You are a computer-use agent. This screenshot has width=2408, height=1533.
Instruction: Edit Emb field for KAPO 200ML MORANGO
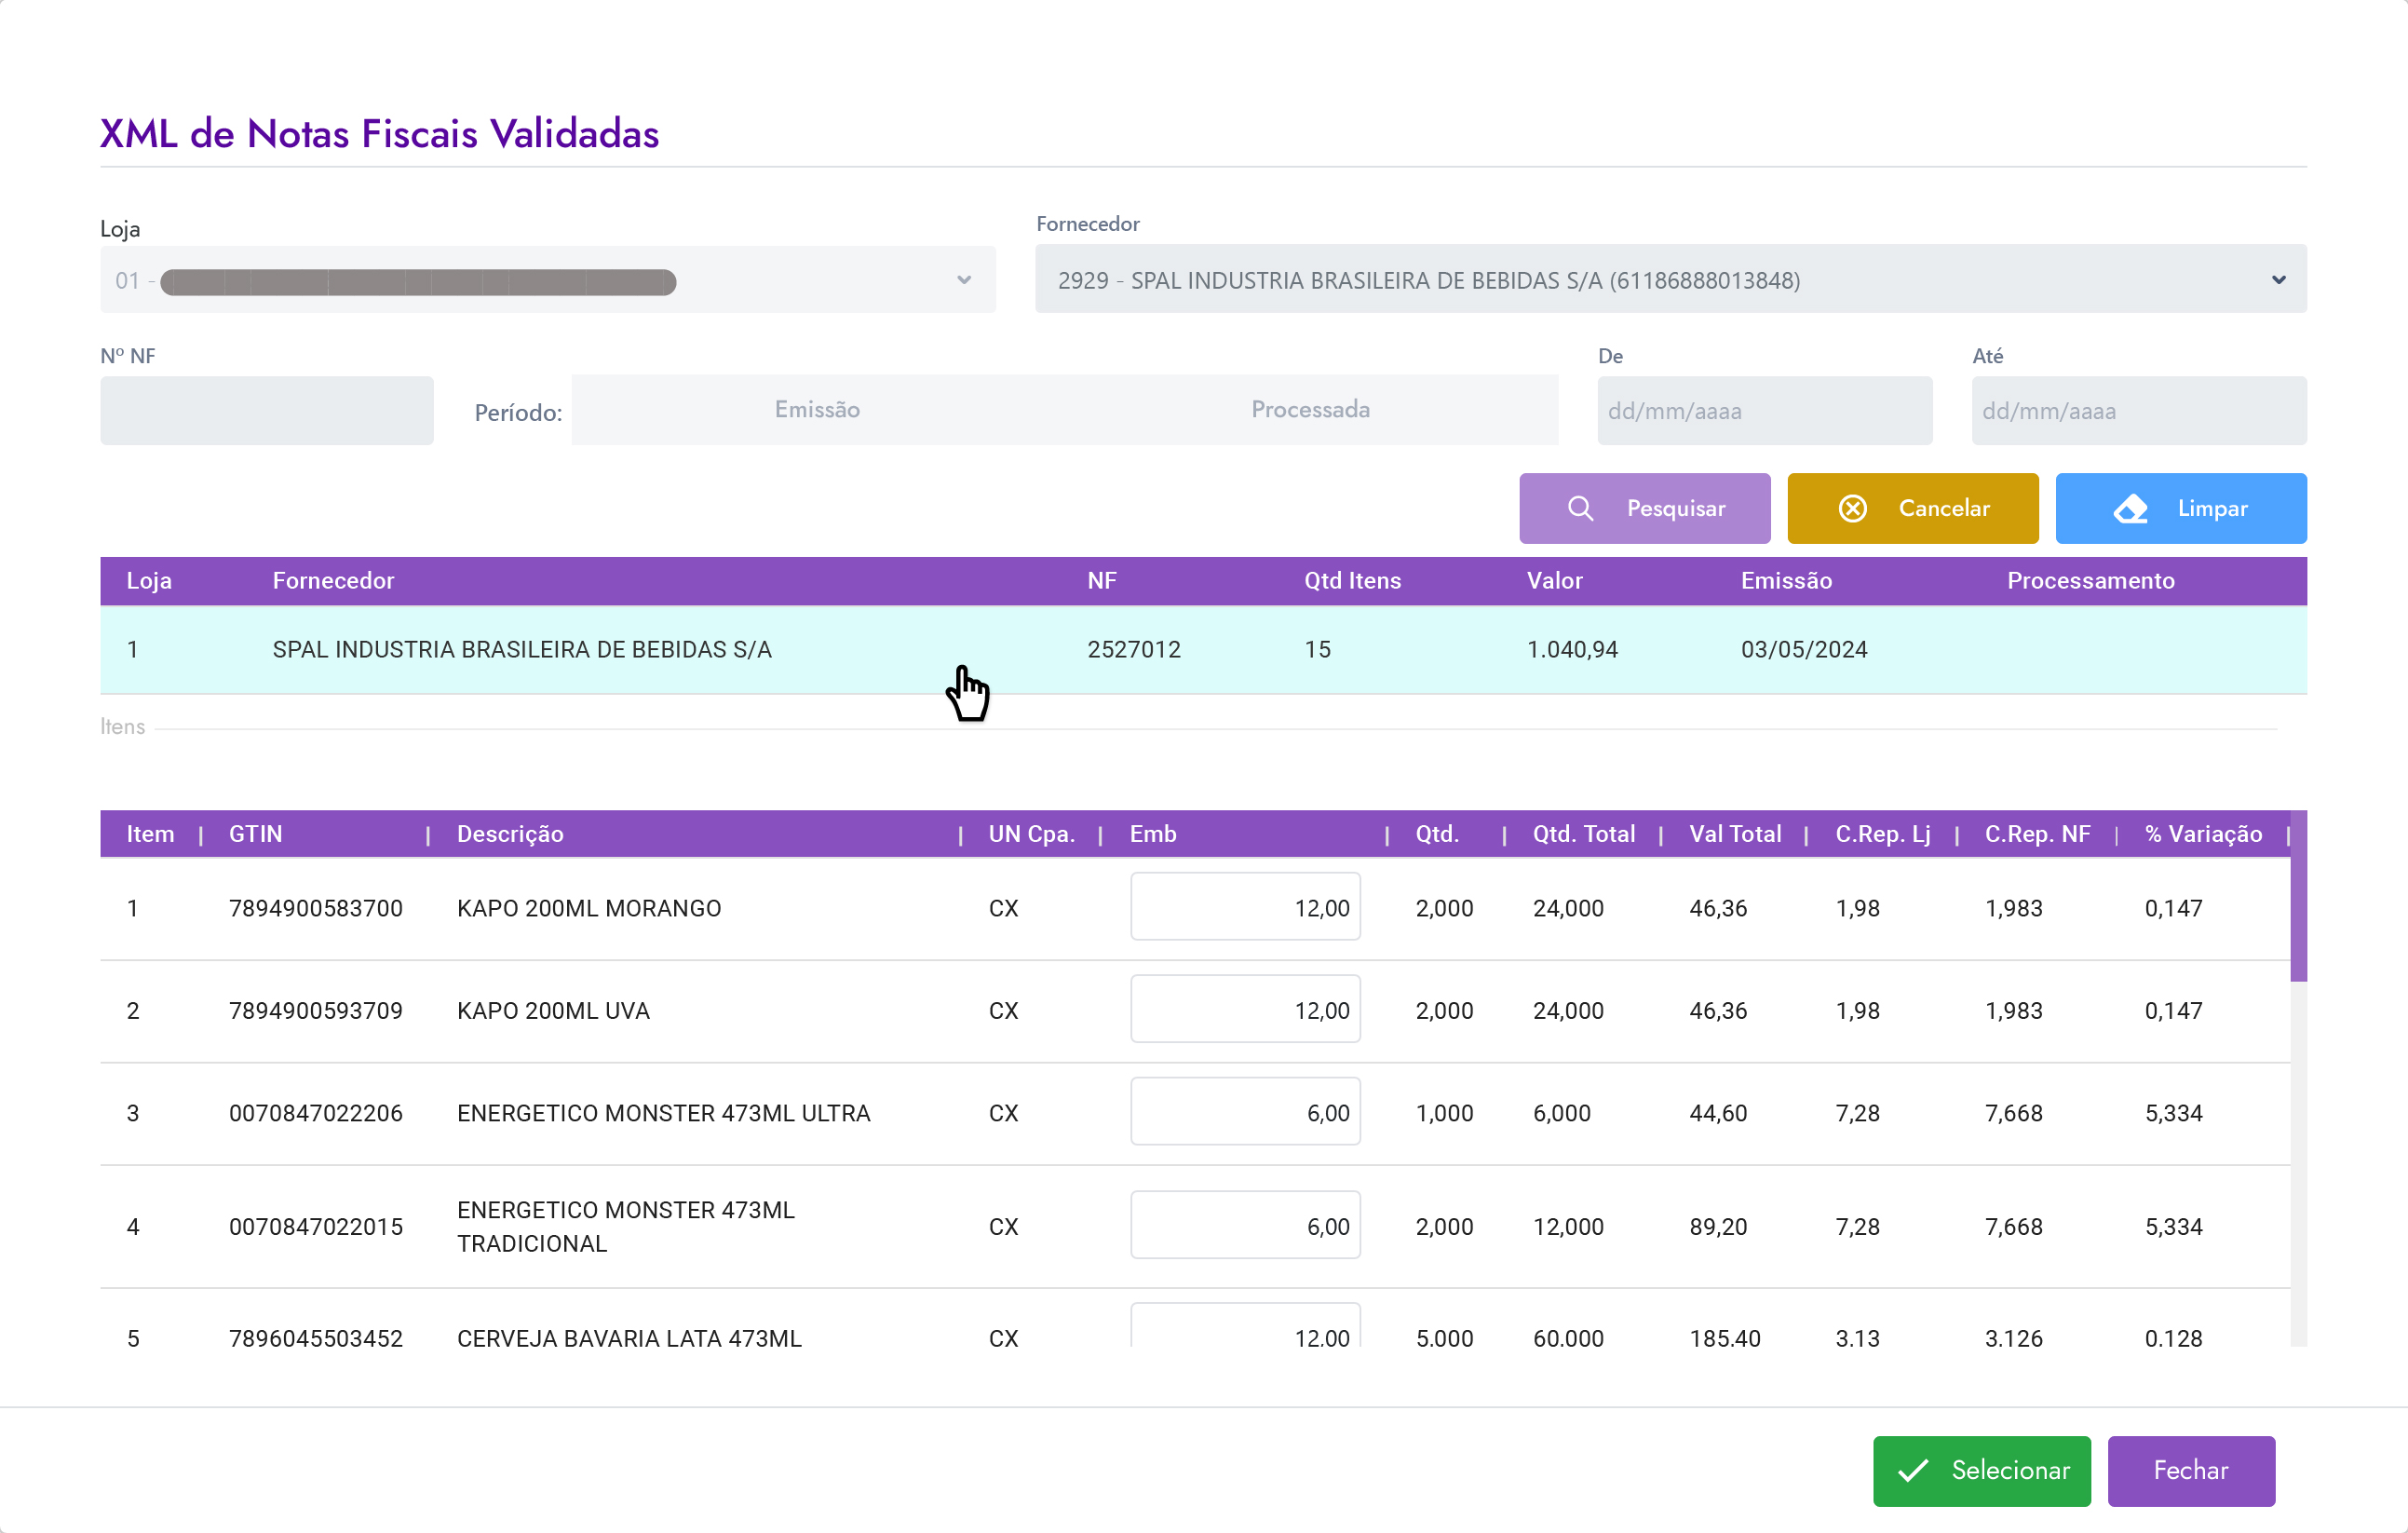(1245, 907)
